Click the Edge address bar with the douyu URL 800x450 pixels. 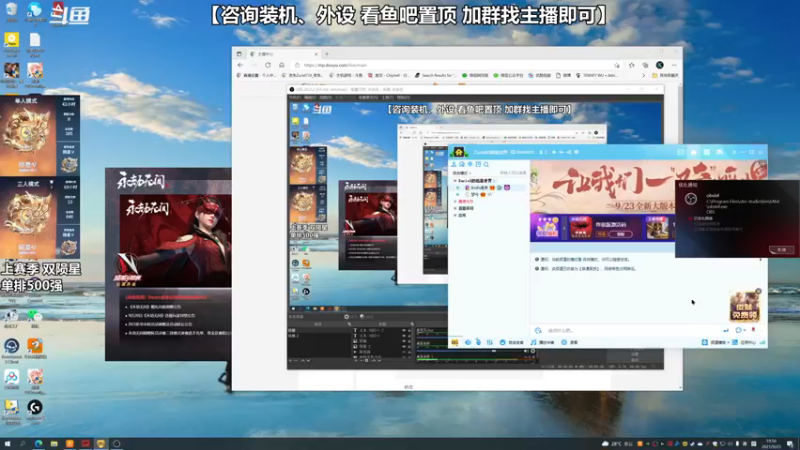pyautogui.click(x=454, y=65)
